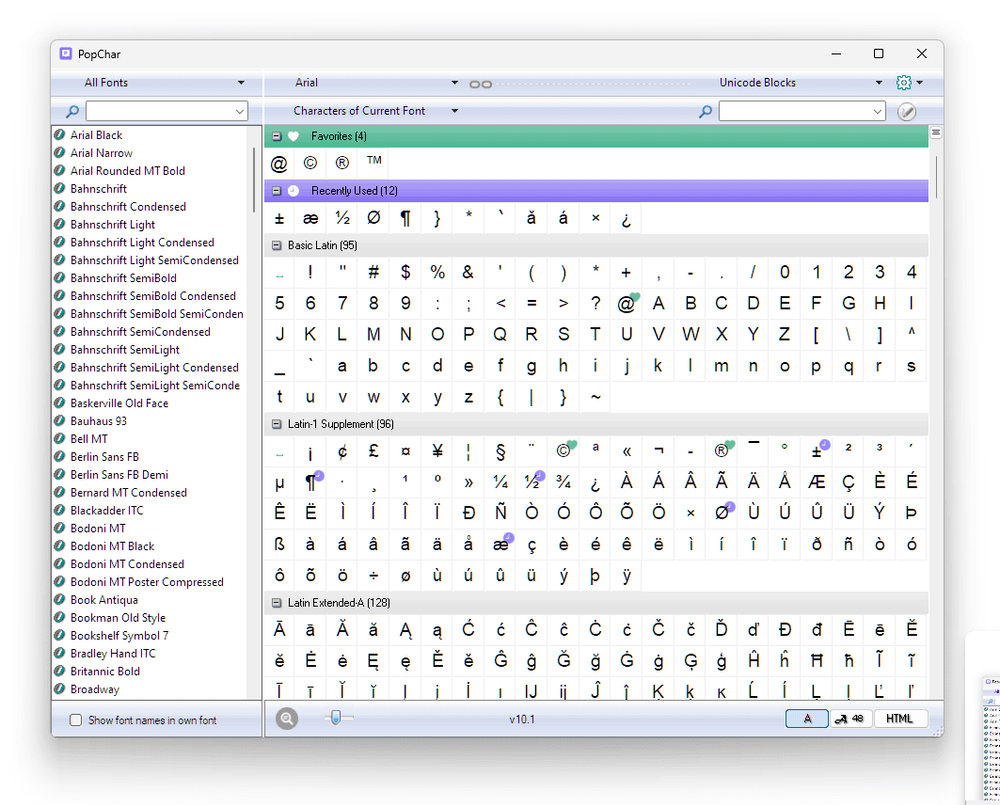The height and width of the screenshot is (805, 1000).
Task: Select Baskerville Old Face font
Action: tap(119, 403)
